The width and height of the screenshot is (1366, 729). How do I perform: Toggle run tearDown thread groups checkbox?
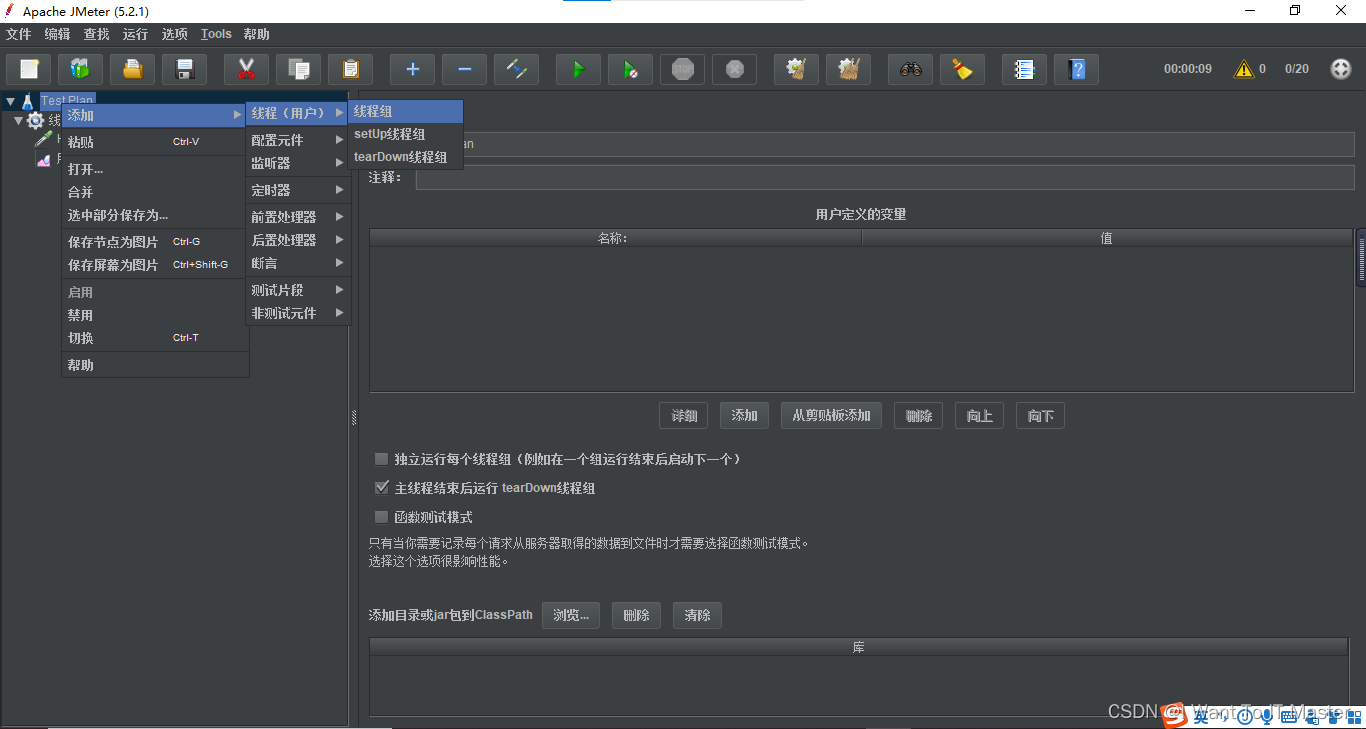pyautogui.click(x=381, y=488)
